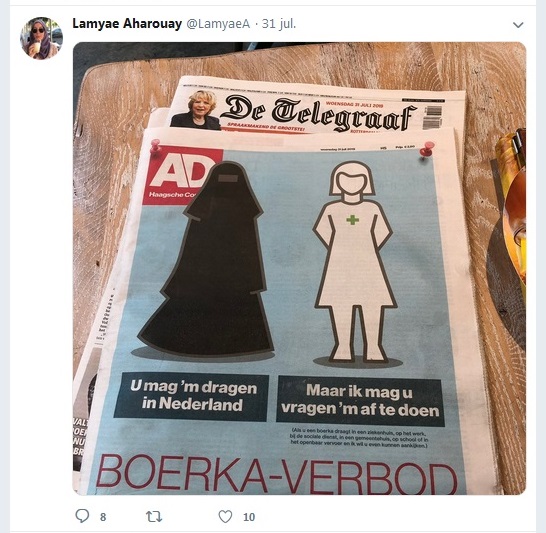The width and height of the screenshot is (546, 533).
Task: Click the right red pushpin on the AD page
Action: 427,150
